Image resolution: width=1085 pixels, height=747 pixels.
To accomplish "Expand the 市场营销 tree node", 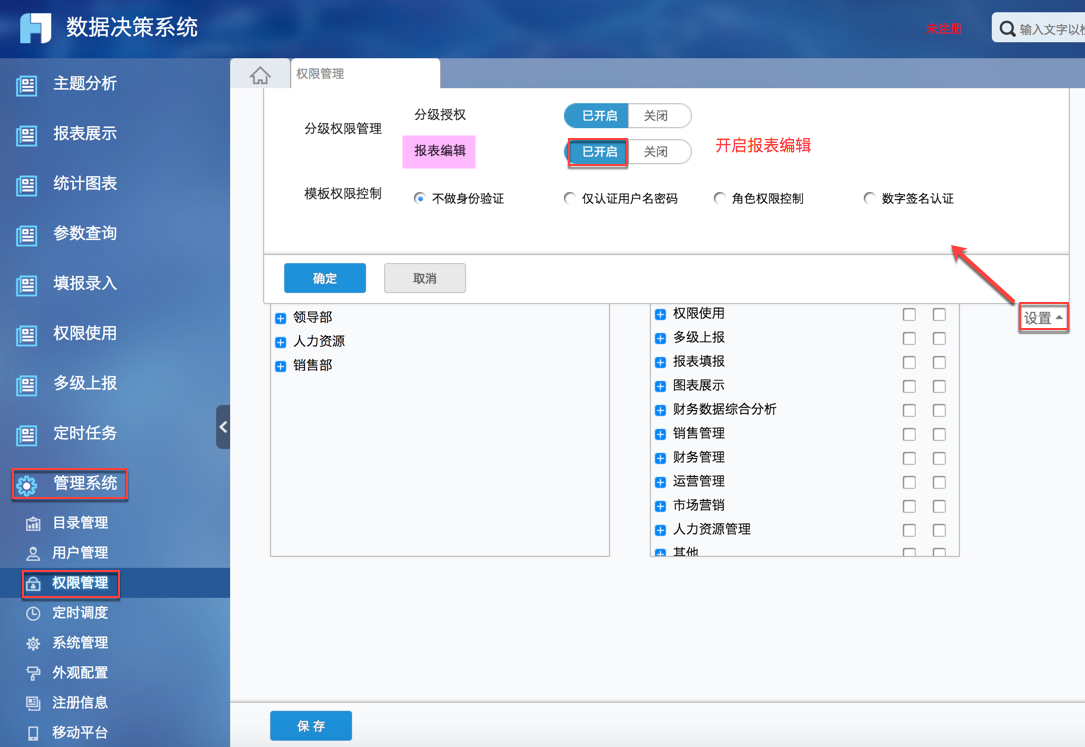I will point(660,506).
